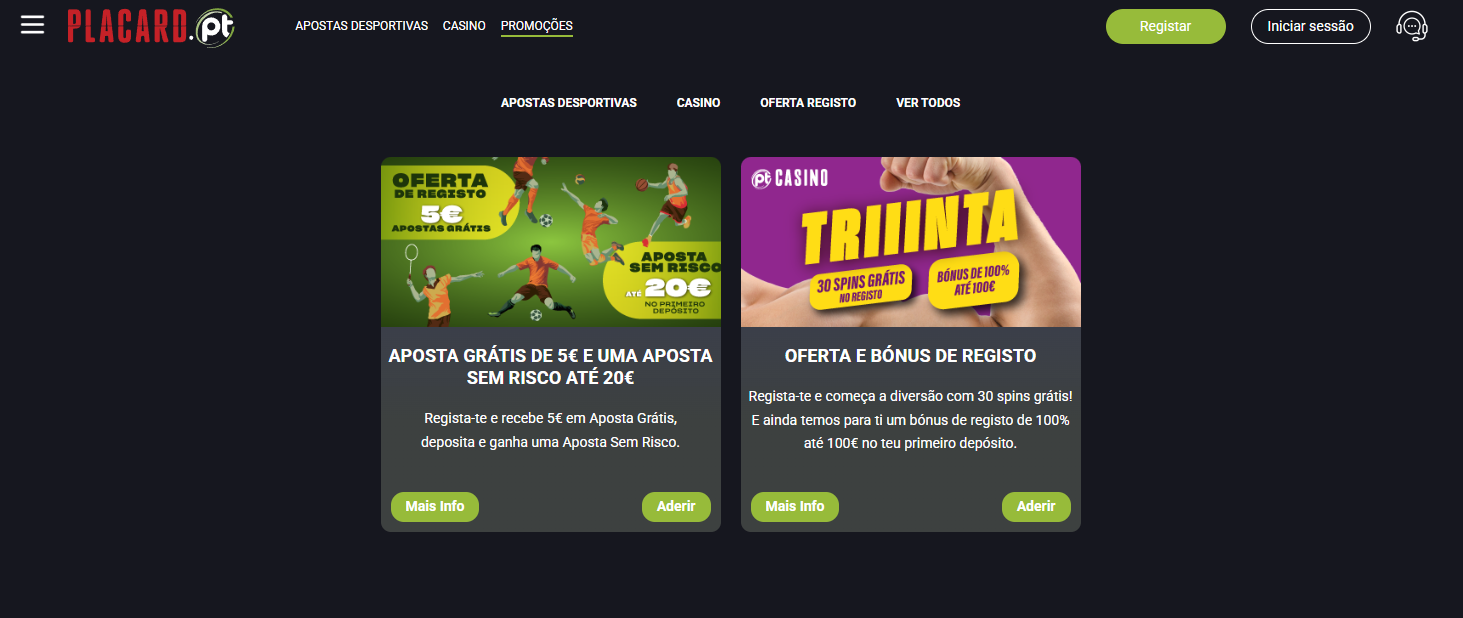Click Aderir on casino registration bonus
Viewport: 1463px width, 618px height.
[1036, 507]
